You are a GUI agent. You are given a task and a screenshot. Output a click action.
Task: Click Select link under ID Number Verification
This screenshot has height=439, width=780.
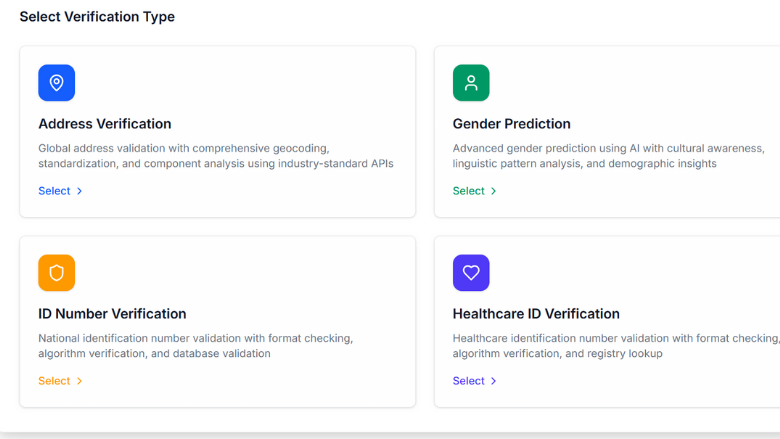point(54,381)
